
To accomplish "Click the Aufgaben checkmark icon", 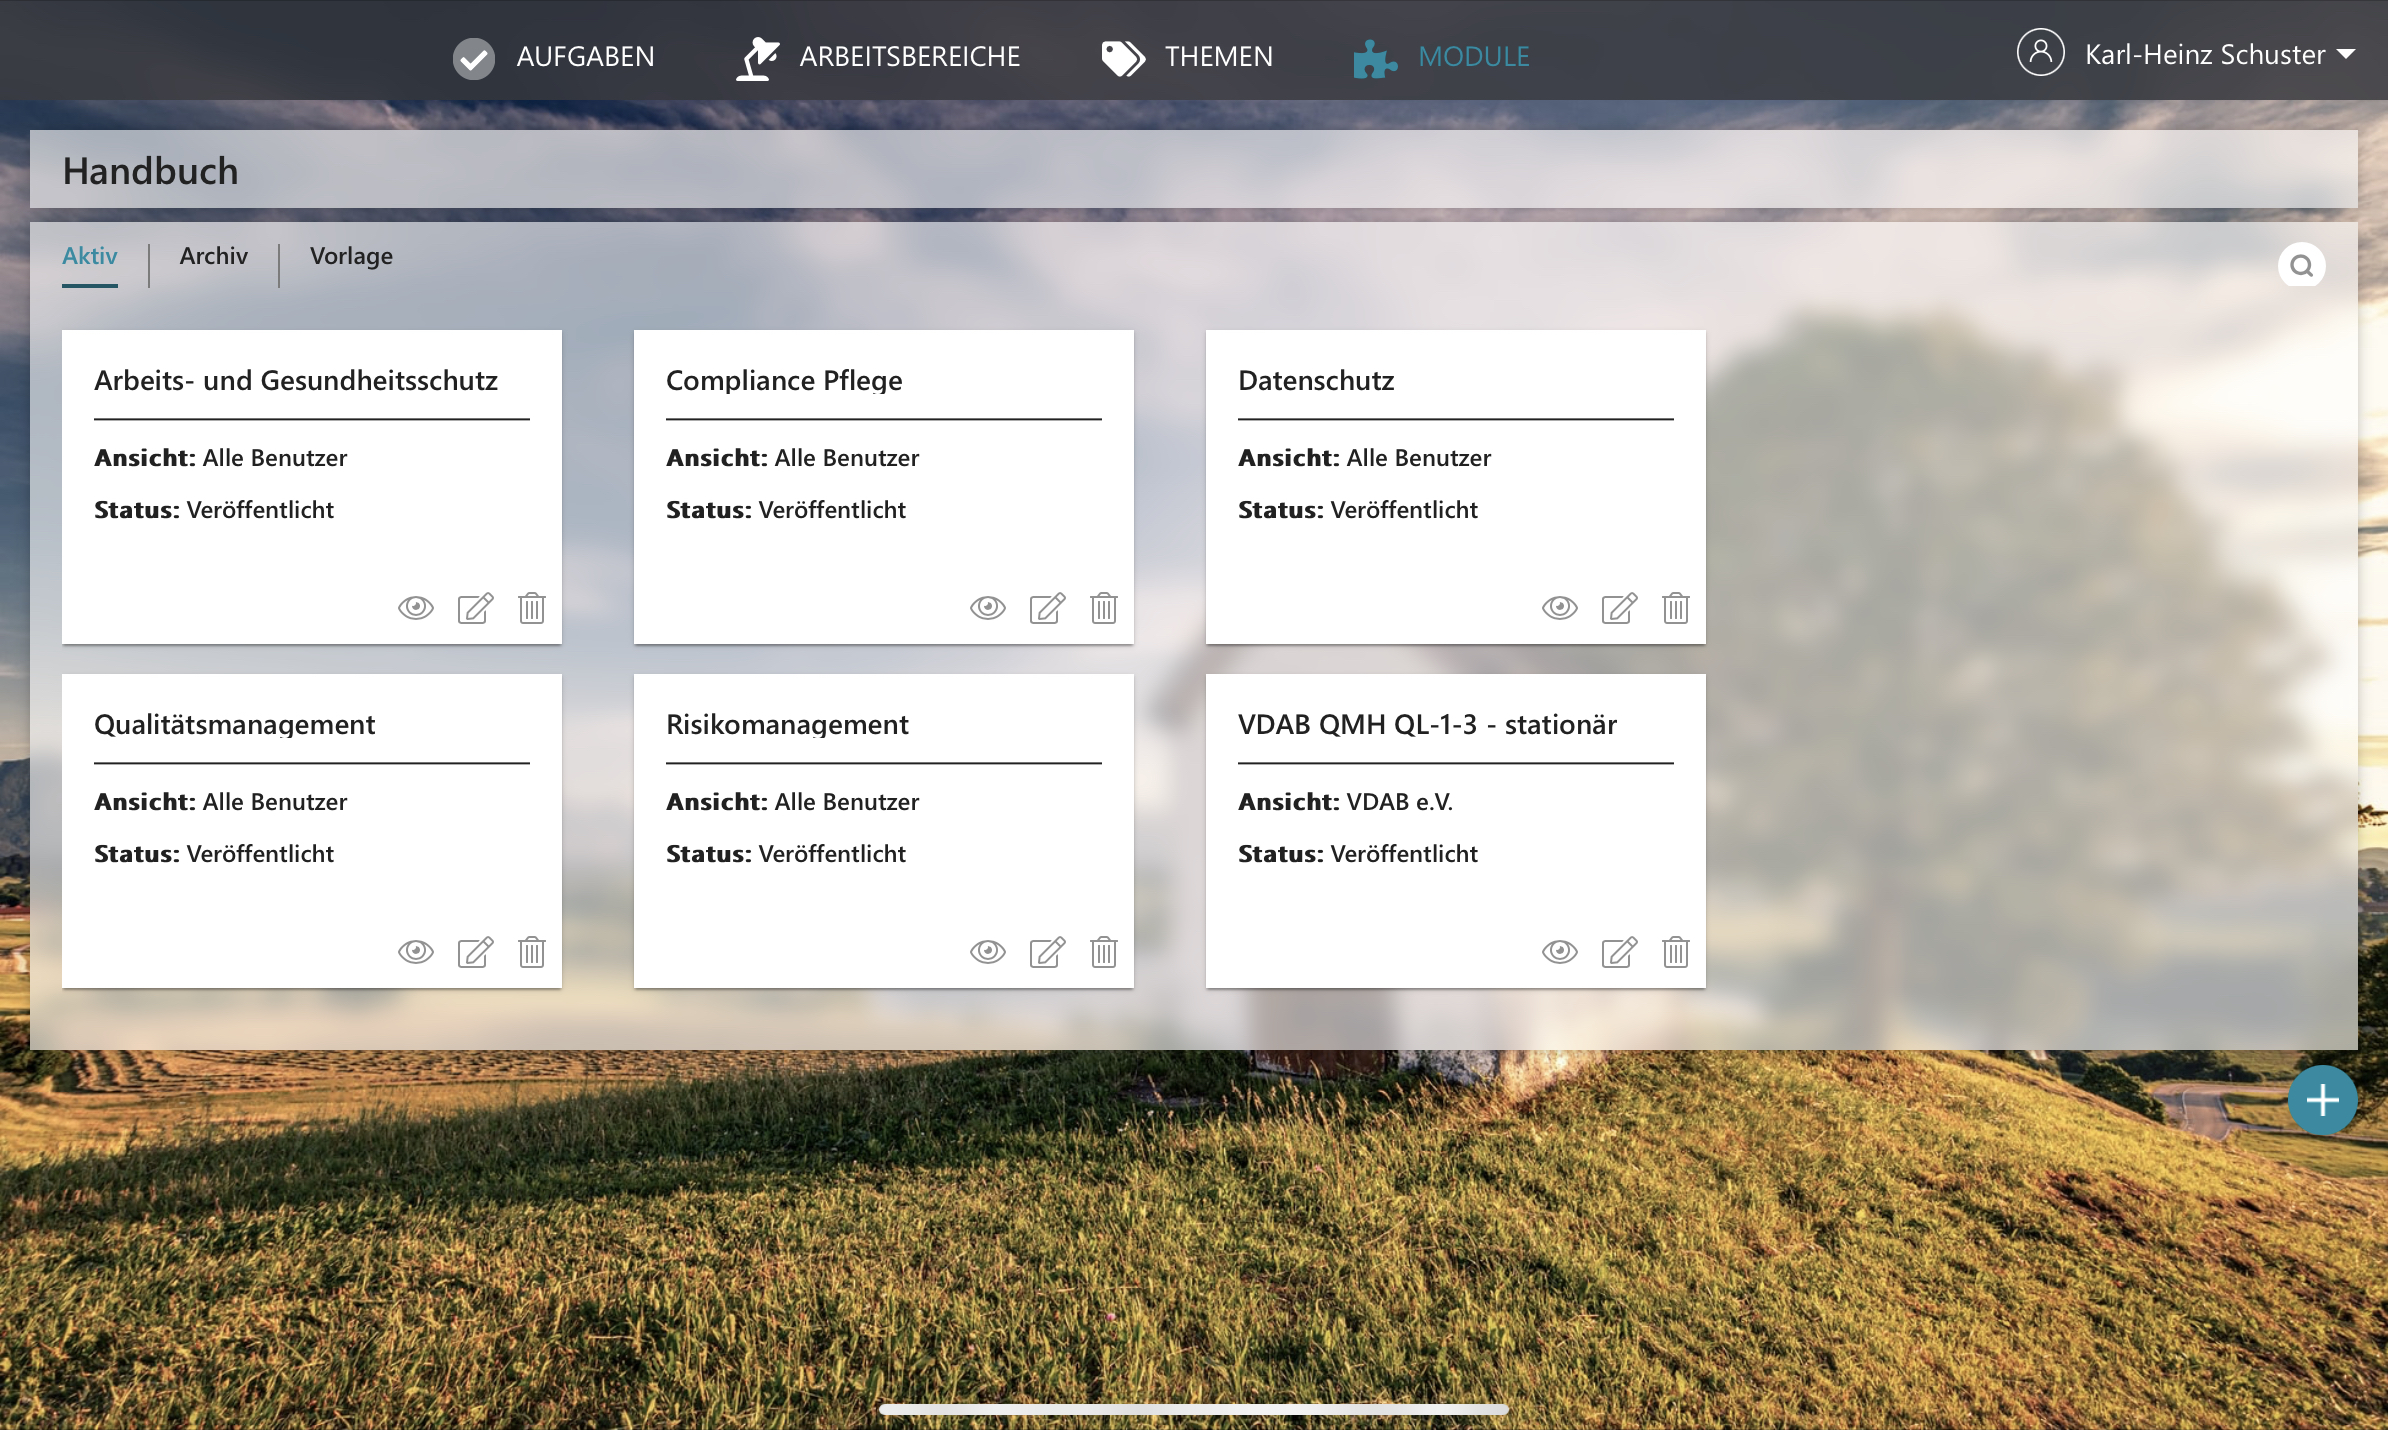I will [x=473, y=58].
